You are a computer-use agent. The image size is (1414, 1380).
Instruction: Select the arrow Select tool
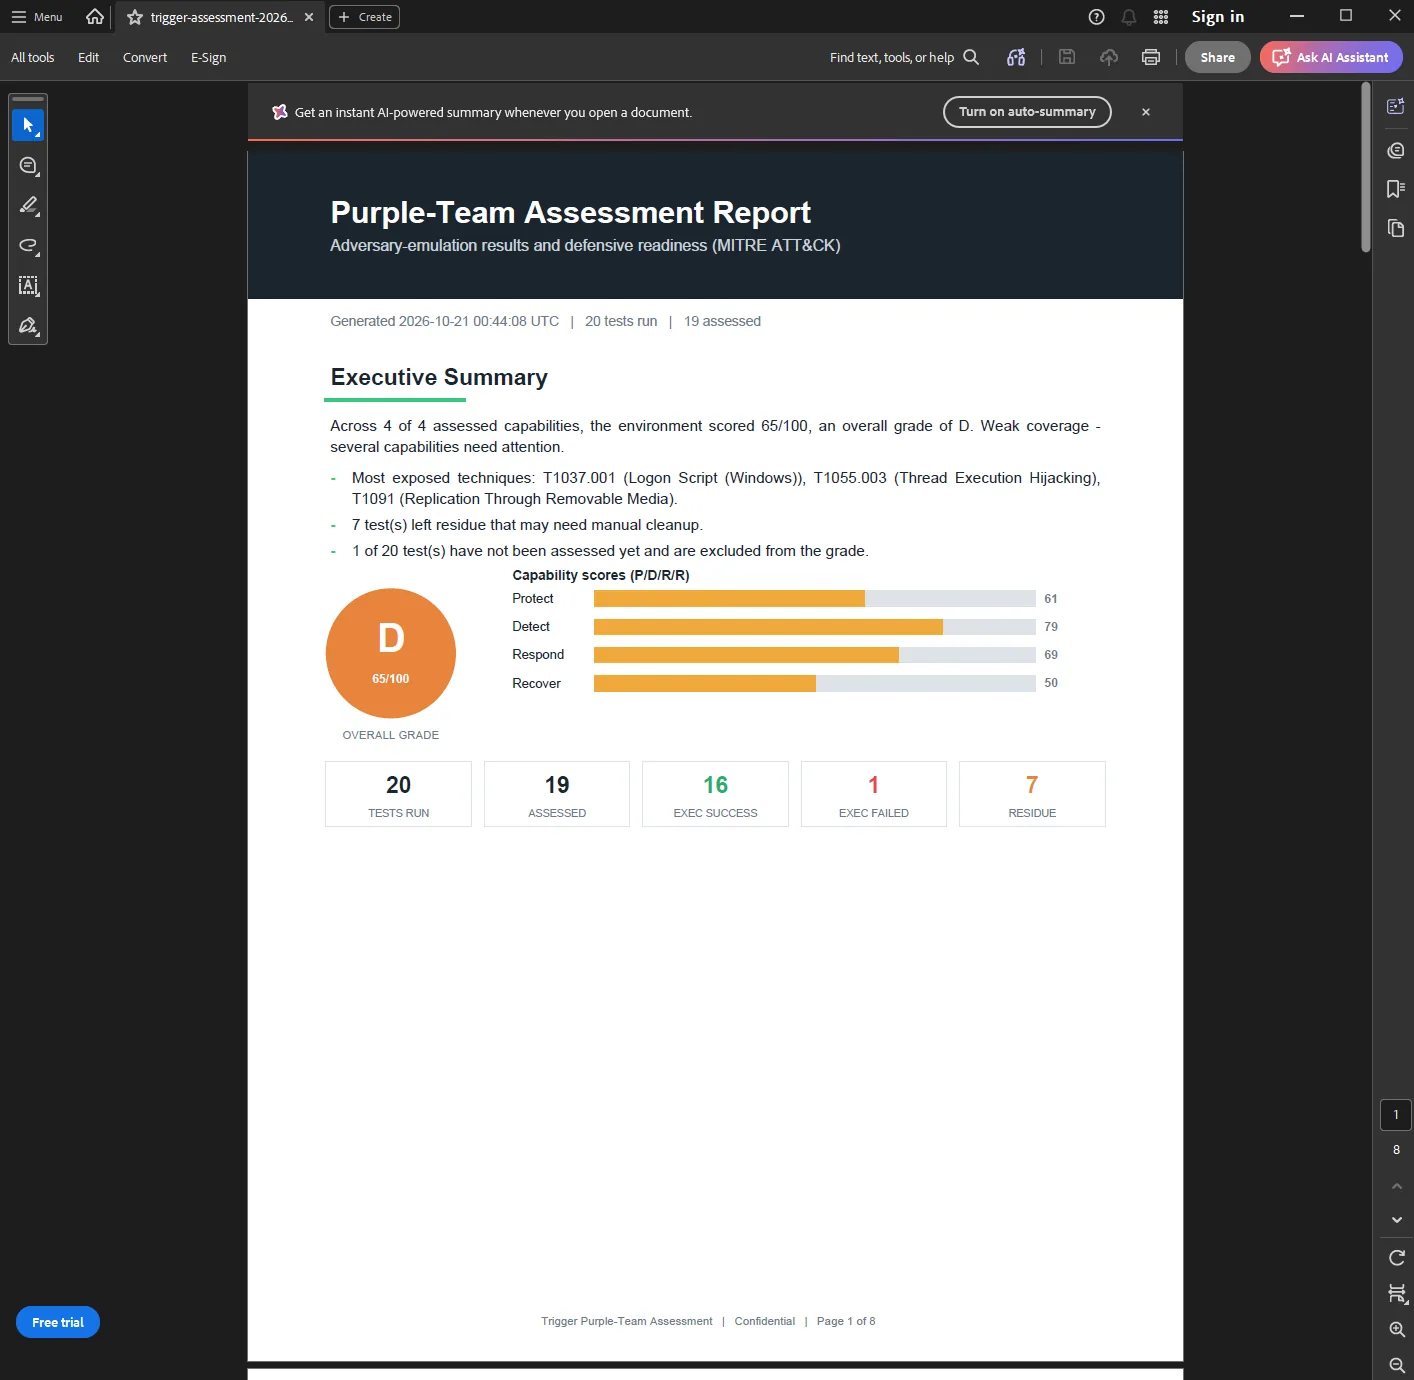(x=28, y=126)
